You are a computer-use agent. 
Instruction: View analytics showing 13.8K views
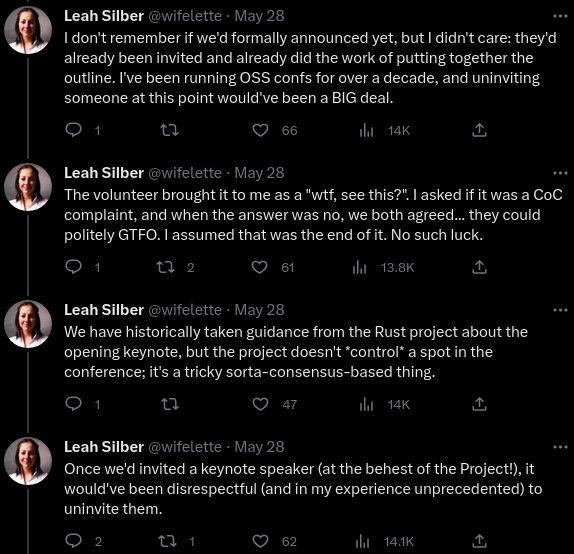(x=383, y=268)
